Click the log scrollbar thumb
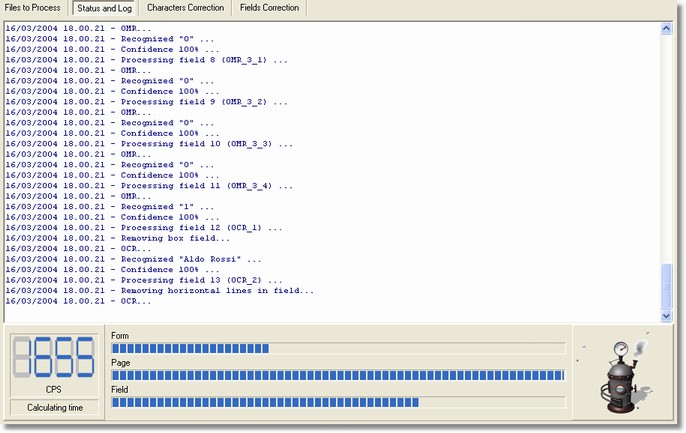This screenshot has height=433, width=686. click(666, 286)
